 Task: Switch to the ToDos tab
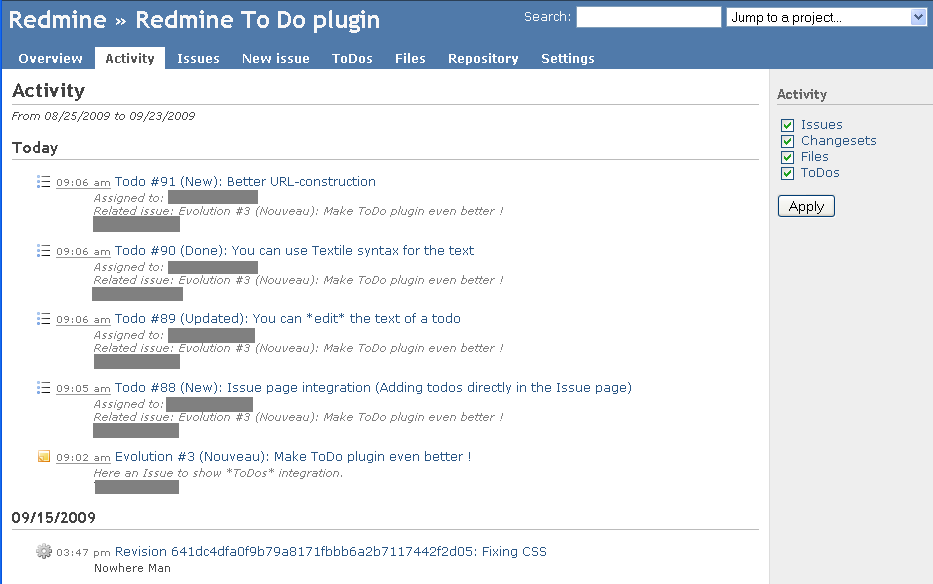pos(352,58)
